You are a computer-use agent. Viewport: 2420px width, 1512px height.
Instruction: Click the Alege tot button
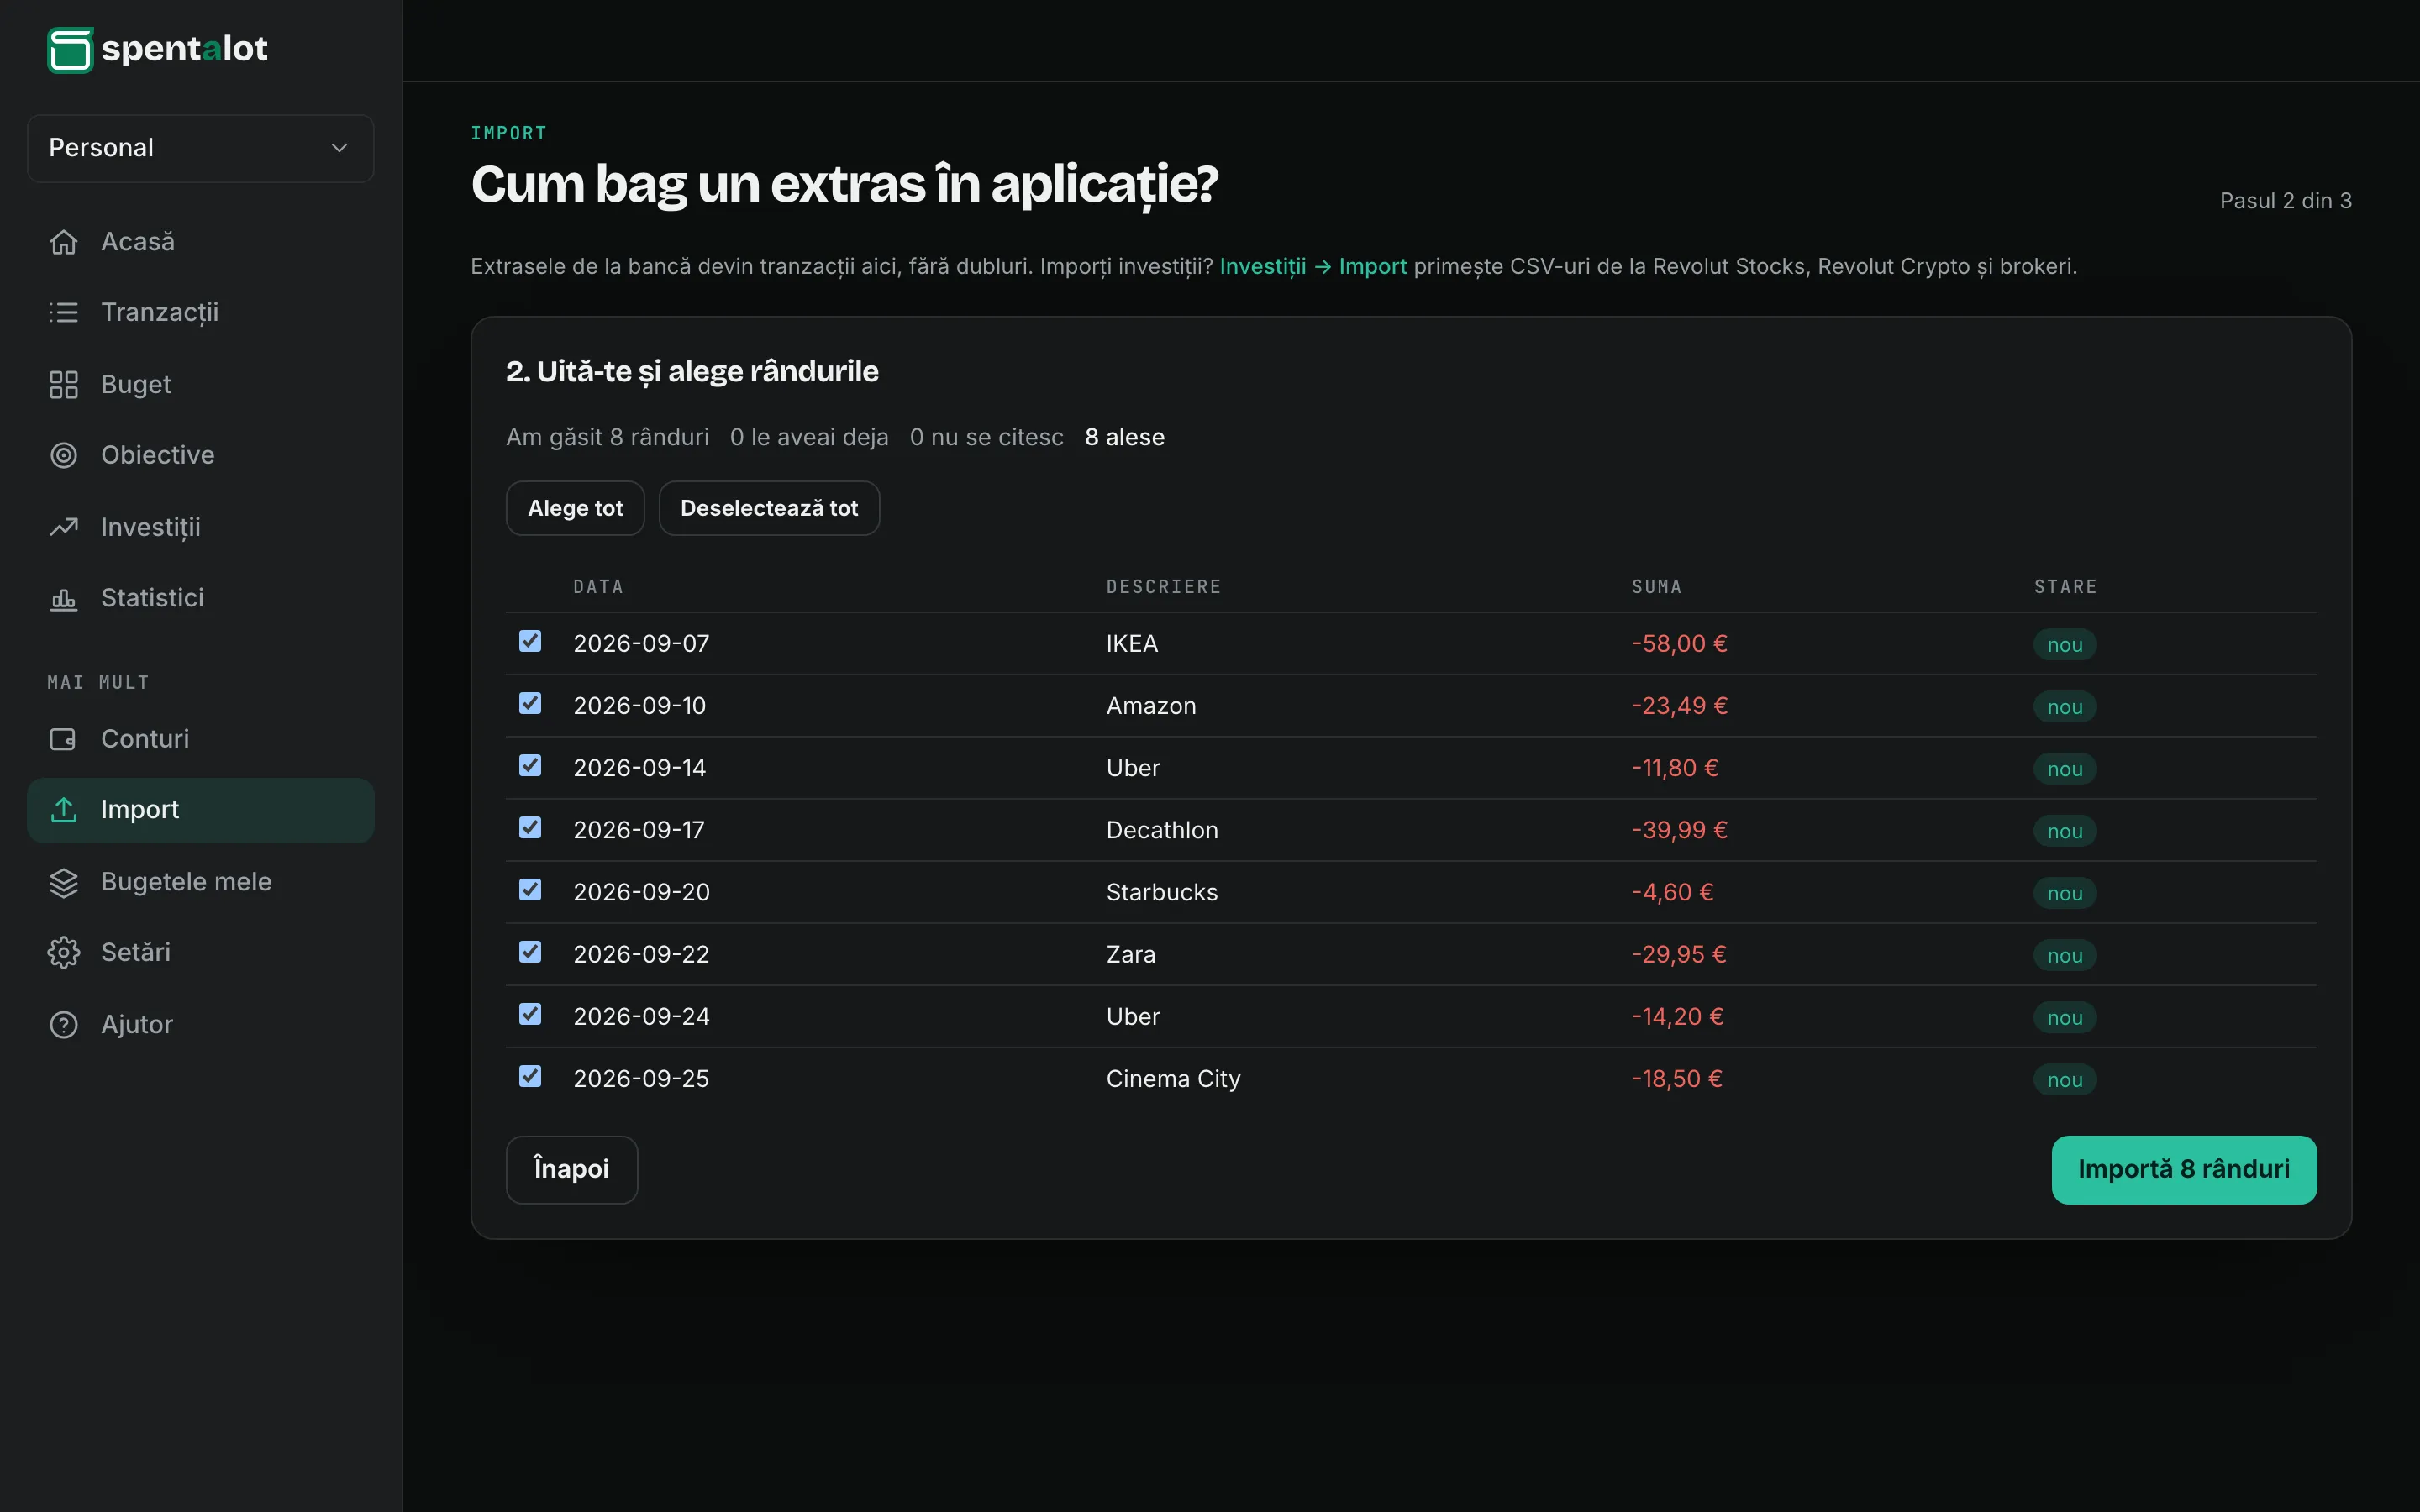(x=575, y=508)
